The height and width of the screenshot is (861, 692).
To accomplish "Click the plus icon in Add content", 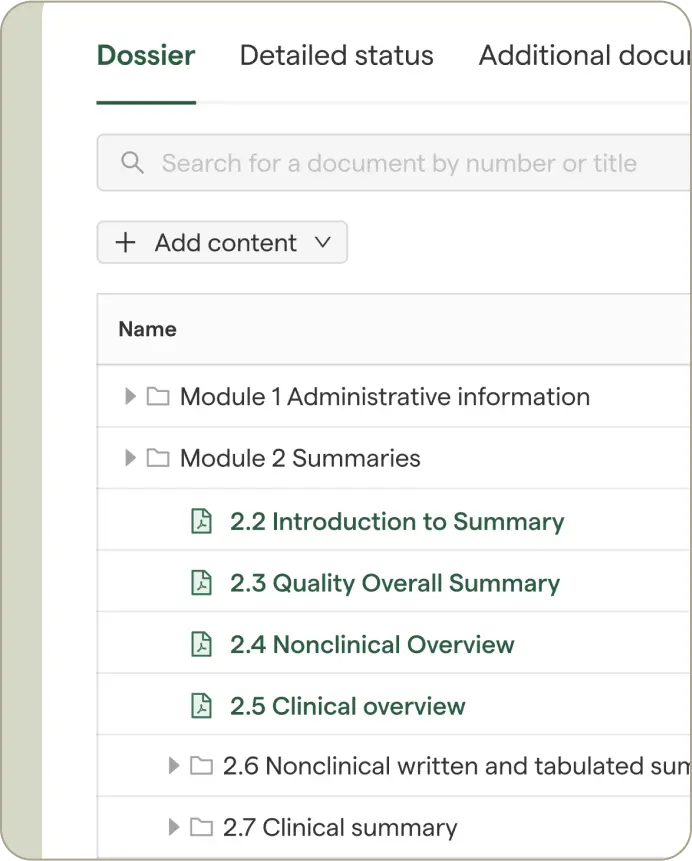I will [126, 243].
